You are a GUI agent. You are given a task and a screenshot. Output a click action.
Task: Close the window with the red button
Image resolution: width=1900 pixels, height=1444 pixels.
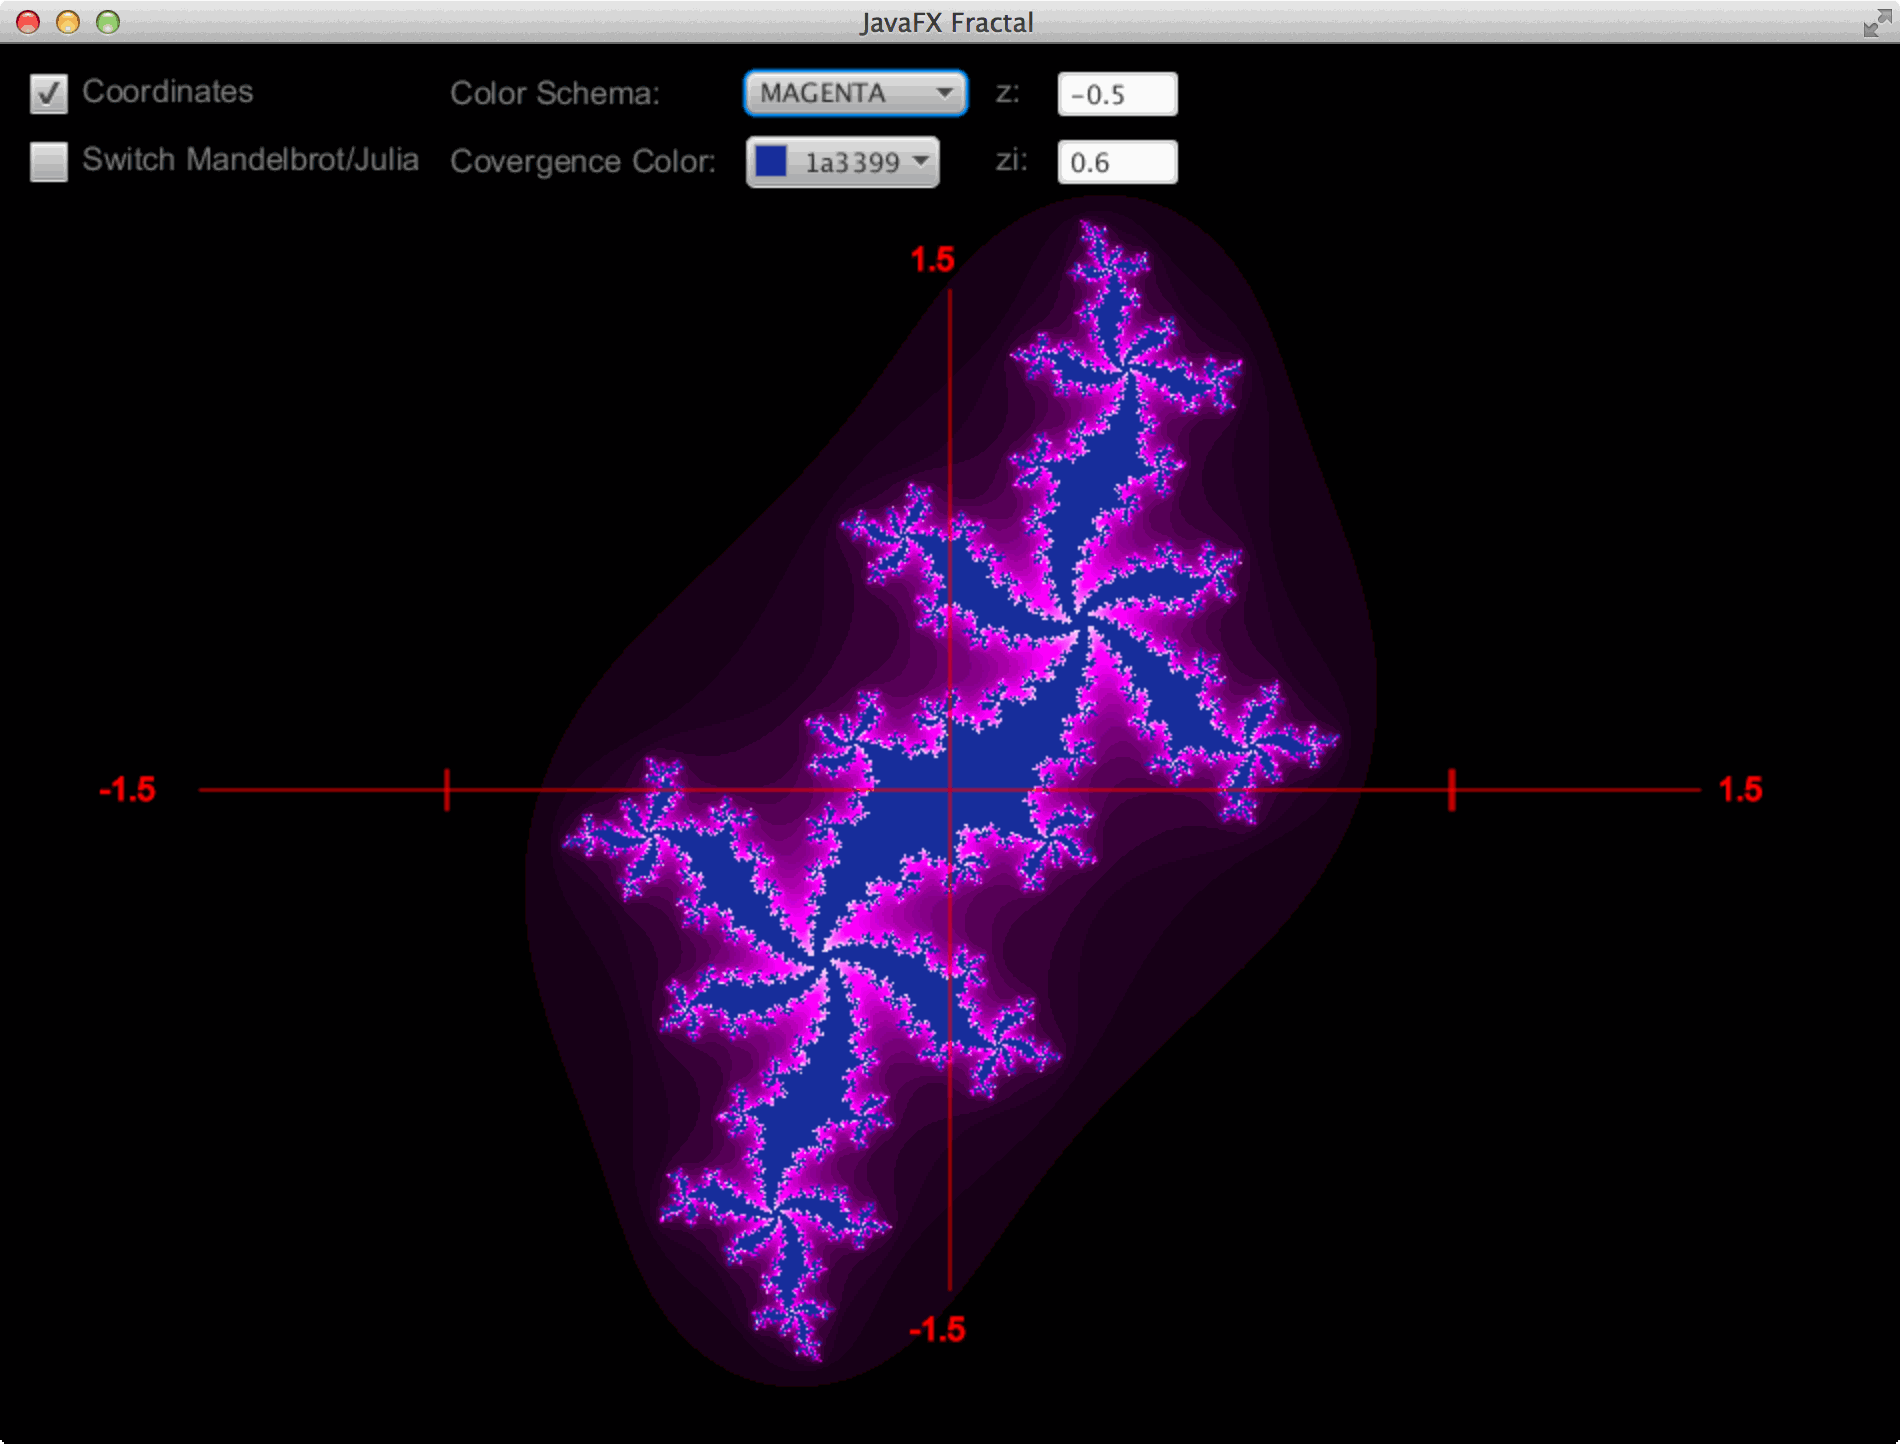tap(28, 22)
